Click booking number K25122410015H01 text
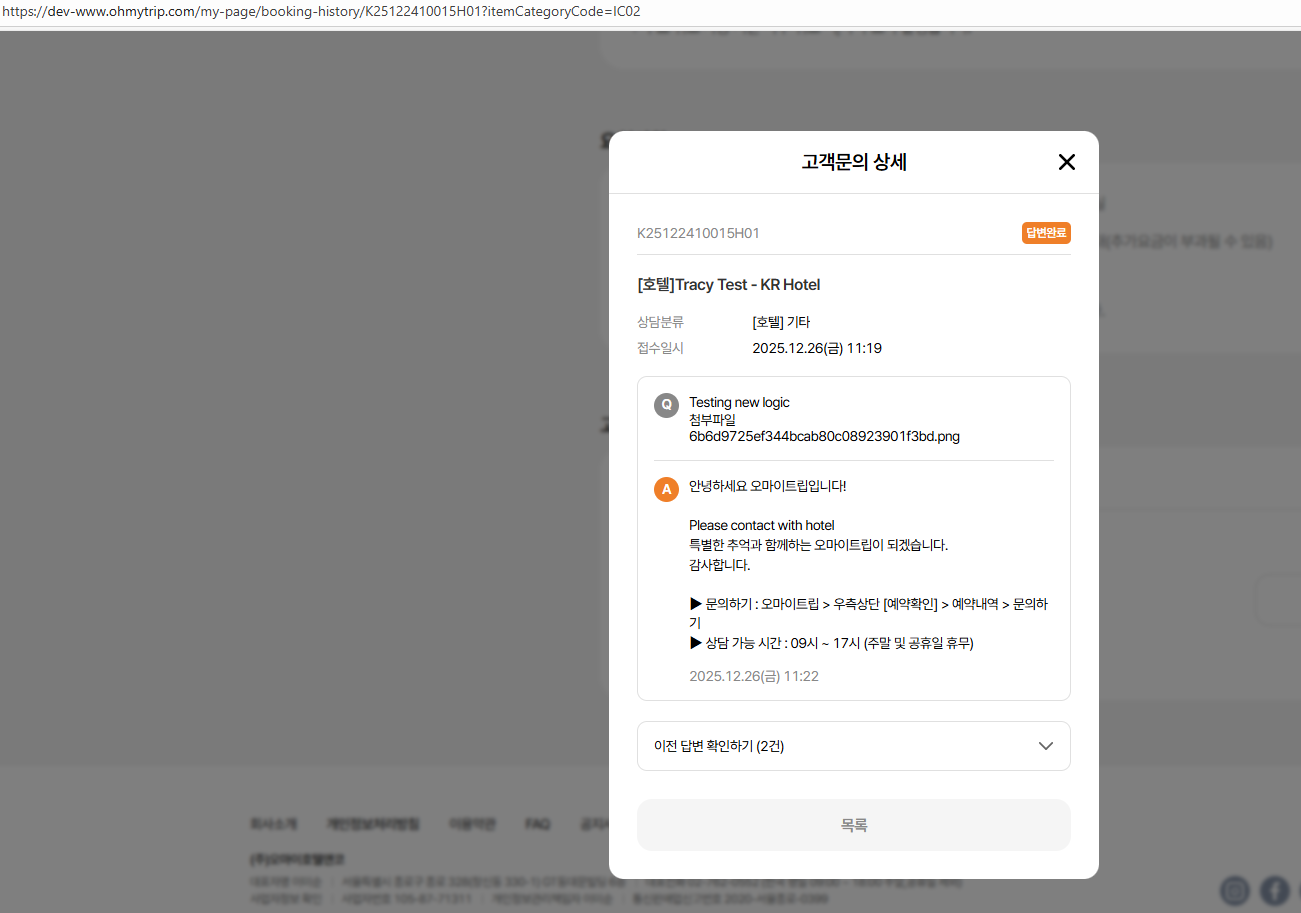1301x913 pixels. [x=698, y=233]
